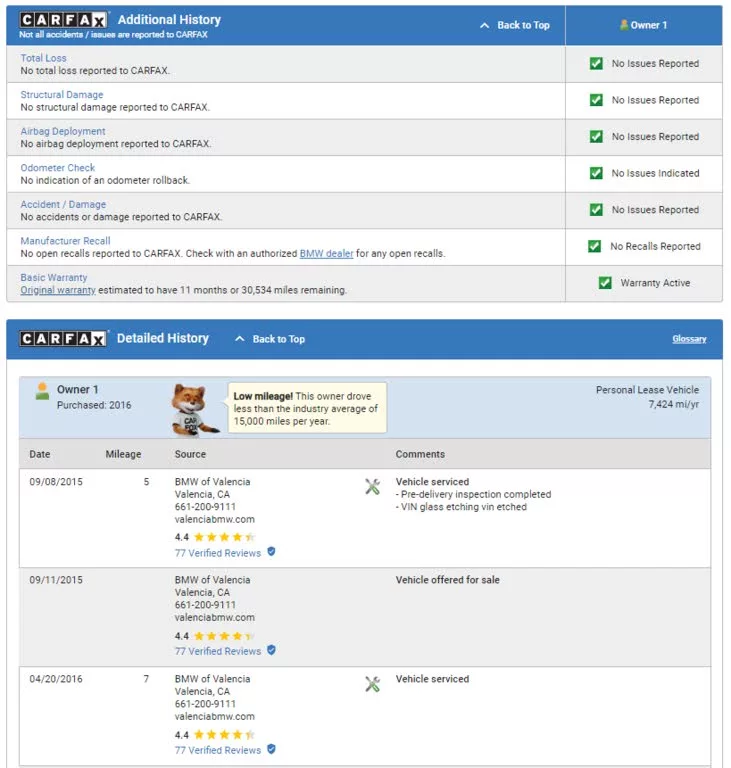Click the Owner 1 person icon in column header
The height and width of the screenshot is (768, 731).
pos(624,25)
